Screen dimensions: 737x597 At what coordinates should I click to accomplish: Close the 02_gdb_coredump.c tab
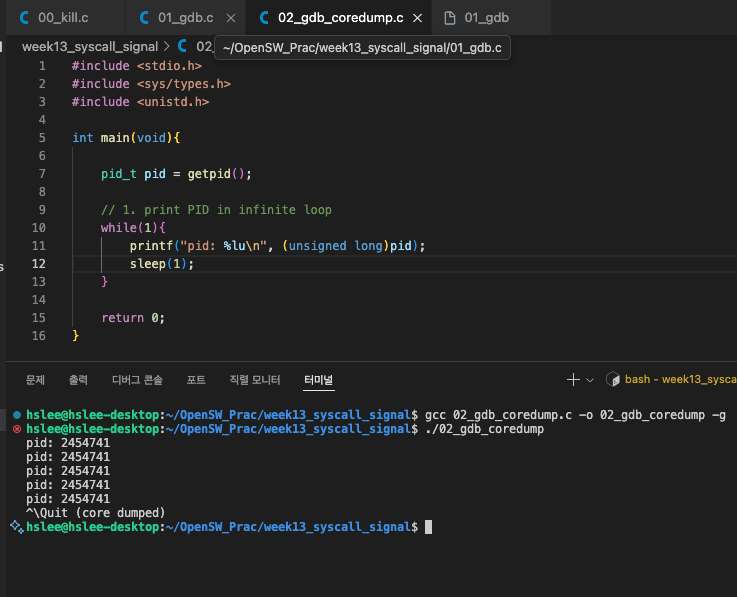(417, 18)
